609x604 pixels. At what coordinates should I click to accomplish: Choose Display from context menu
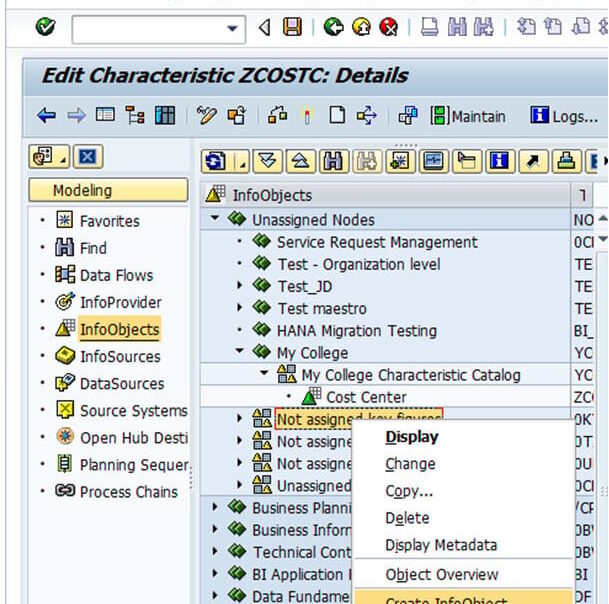coord(412,437)
